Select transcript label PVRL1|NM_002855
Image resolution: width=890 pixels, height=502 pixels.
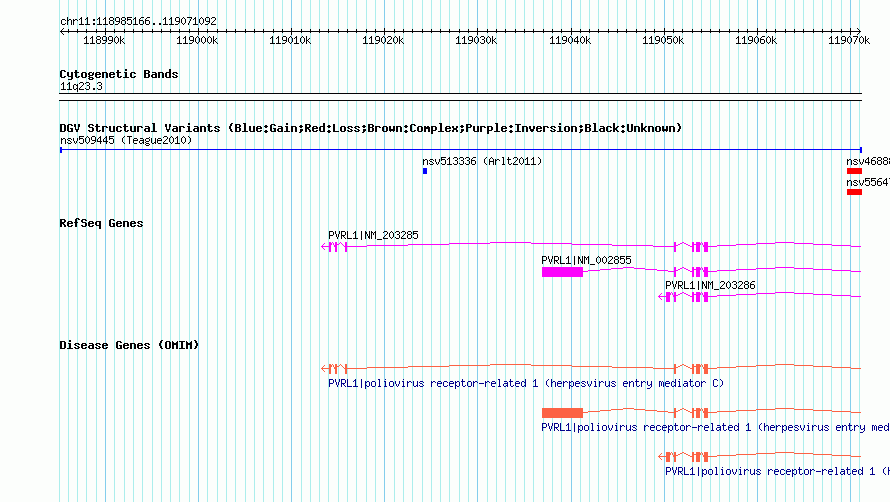click(x=586, y=260)
